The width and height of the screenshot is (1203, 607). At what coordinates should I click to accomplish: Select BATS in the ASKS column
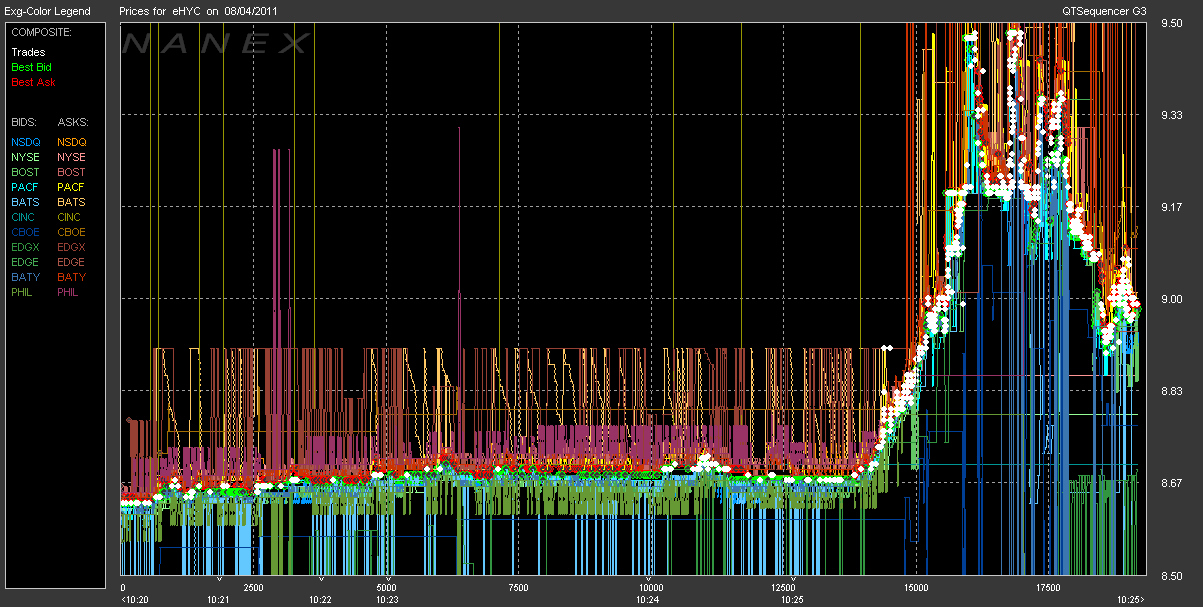point(72,202)
